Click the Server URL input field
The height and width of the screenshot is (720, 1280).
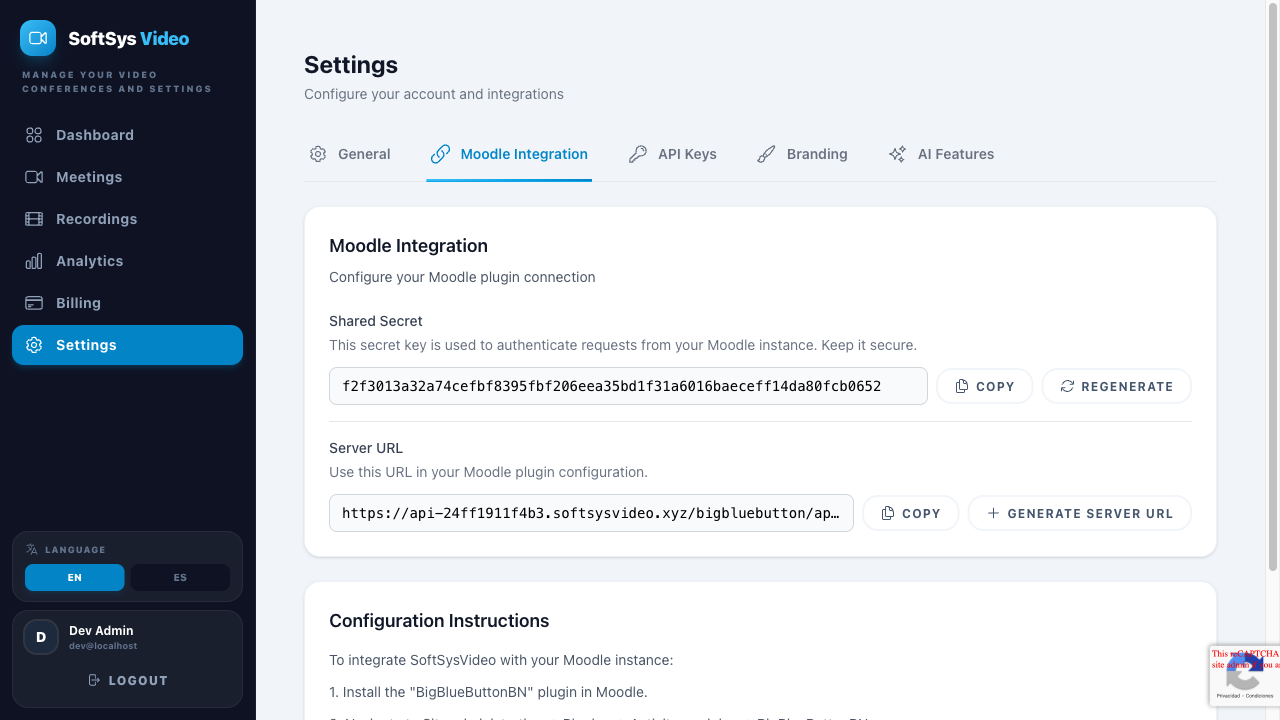pos(591,513)
